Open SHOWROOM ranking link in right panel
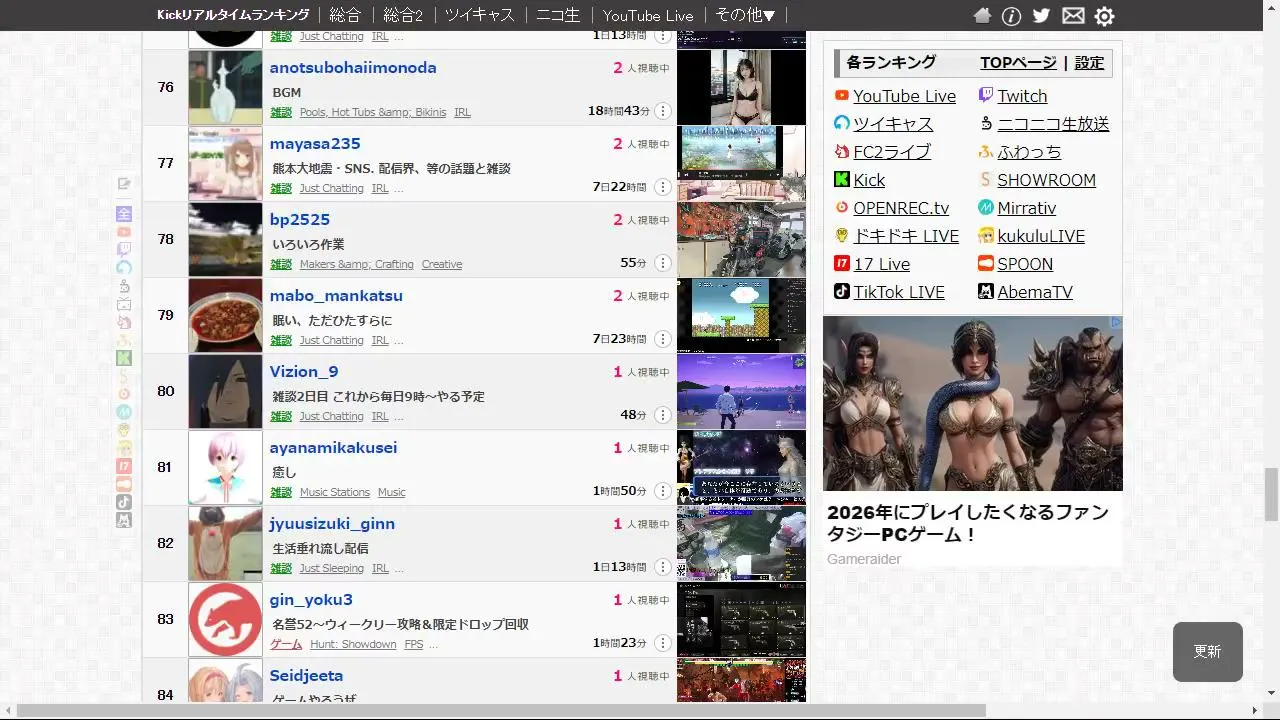1280x720 pixels. (1046, 180)
